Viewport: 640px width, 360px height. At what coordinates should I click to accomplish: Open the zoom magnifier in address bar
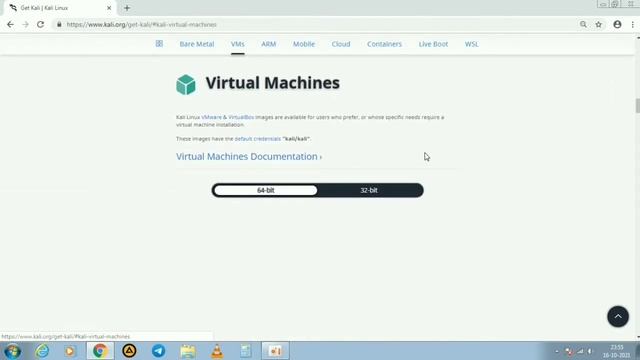pyautogui.click(x=583, y=24)
